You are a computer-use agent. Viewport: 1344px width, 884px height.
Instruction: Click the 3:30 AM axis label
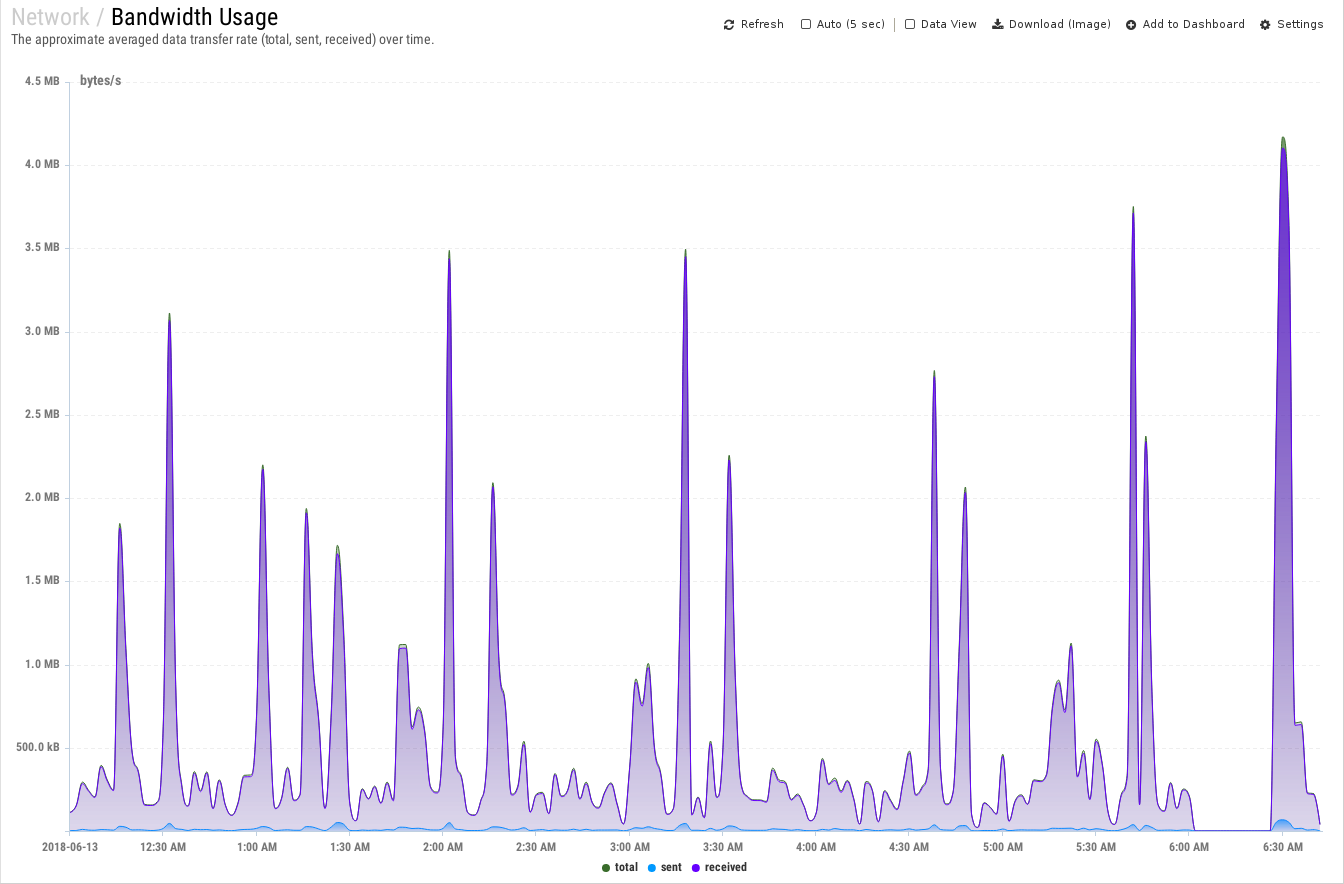tap(723, 847)
